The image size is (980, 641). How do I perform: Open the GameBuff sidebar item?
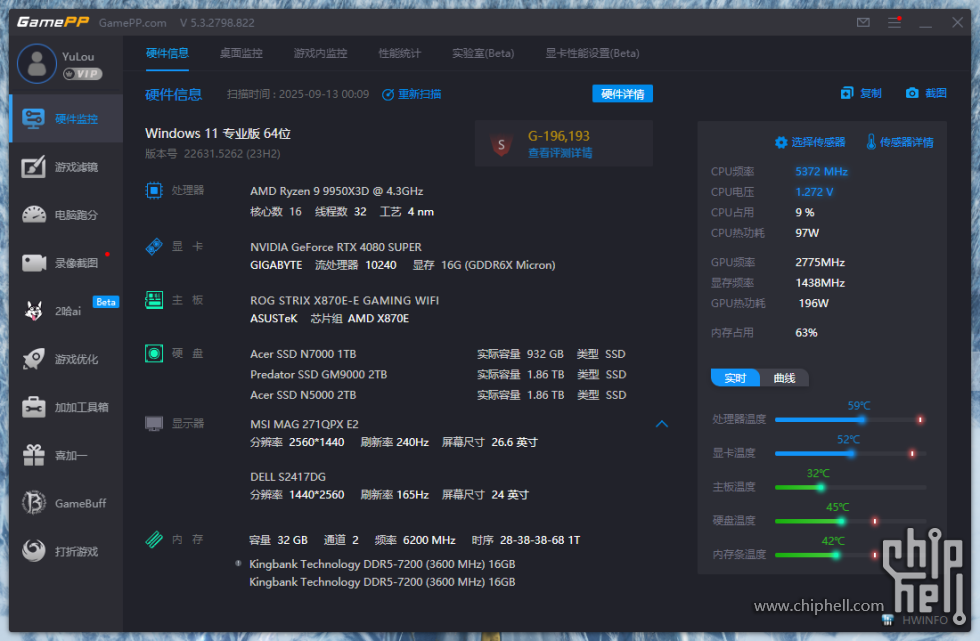click(66, 504)
